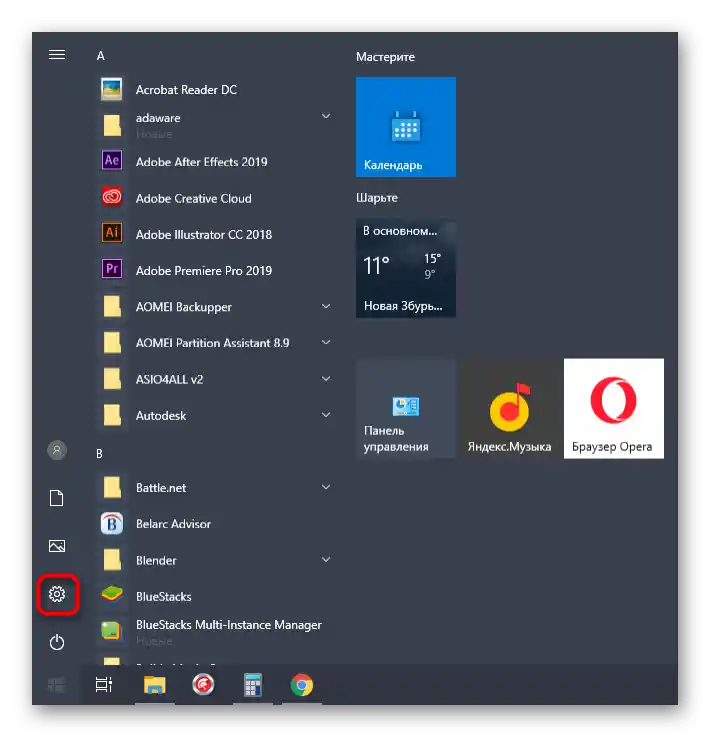Screen dimensions: 710x737
Task: Launch the Acrobat Reader DC icon
Action: pyautogui.click(x=112, y=89)
